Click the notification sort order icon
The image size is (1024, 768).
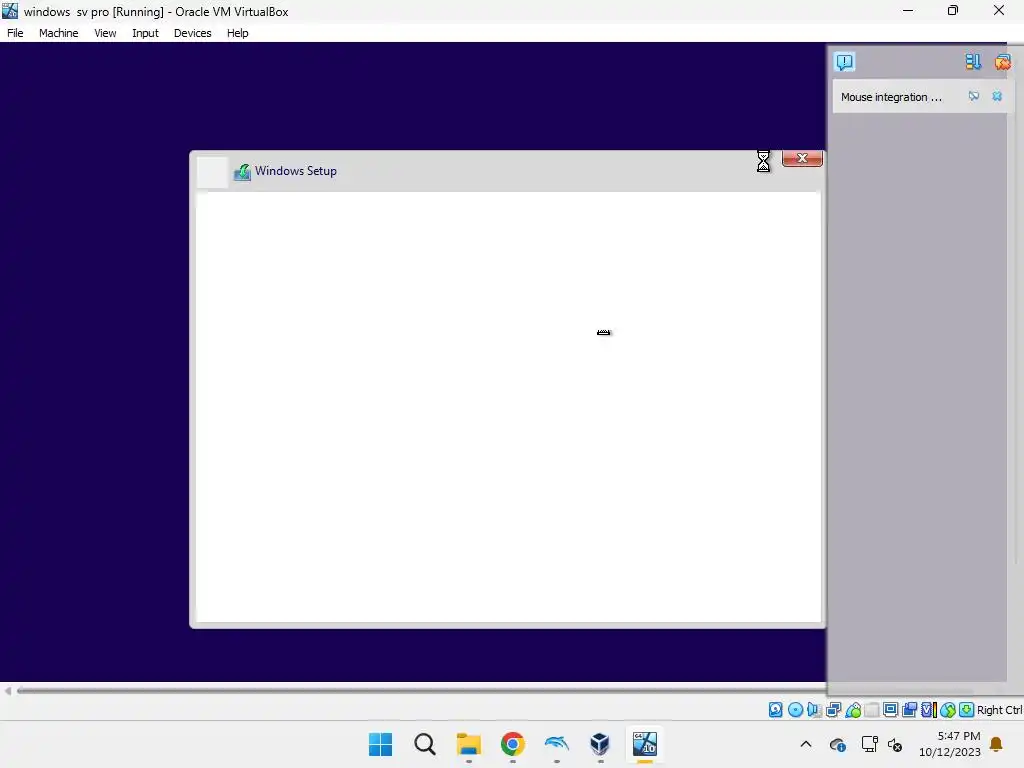[973, 62]
